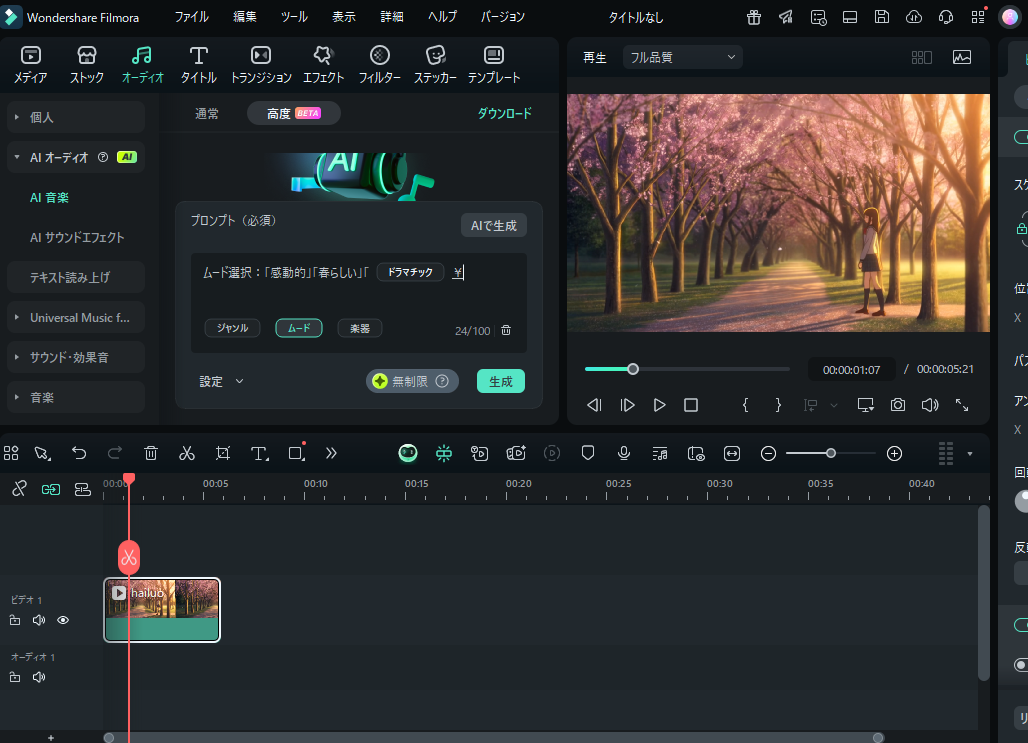
Task: Take a snapshot with the camera icon
Action: 898,405
